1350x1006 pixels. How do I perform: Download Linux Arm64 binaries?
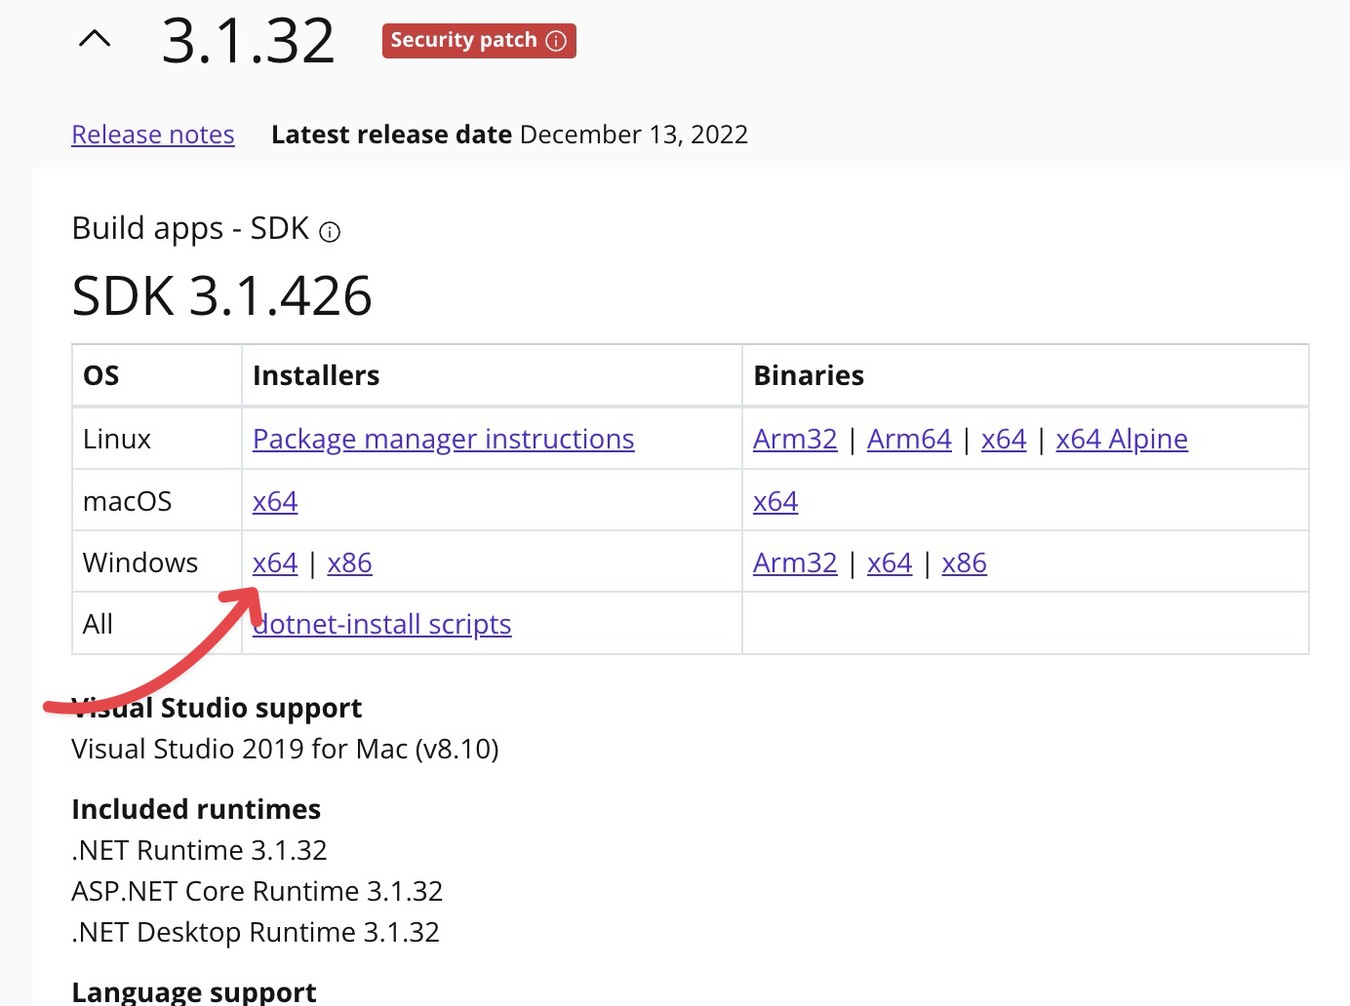pos(909,439)
